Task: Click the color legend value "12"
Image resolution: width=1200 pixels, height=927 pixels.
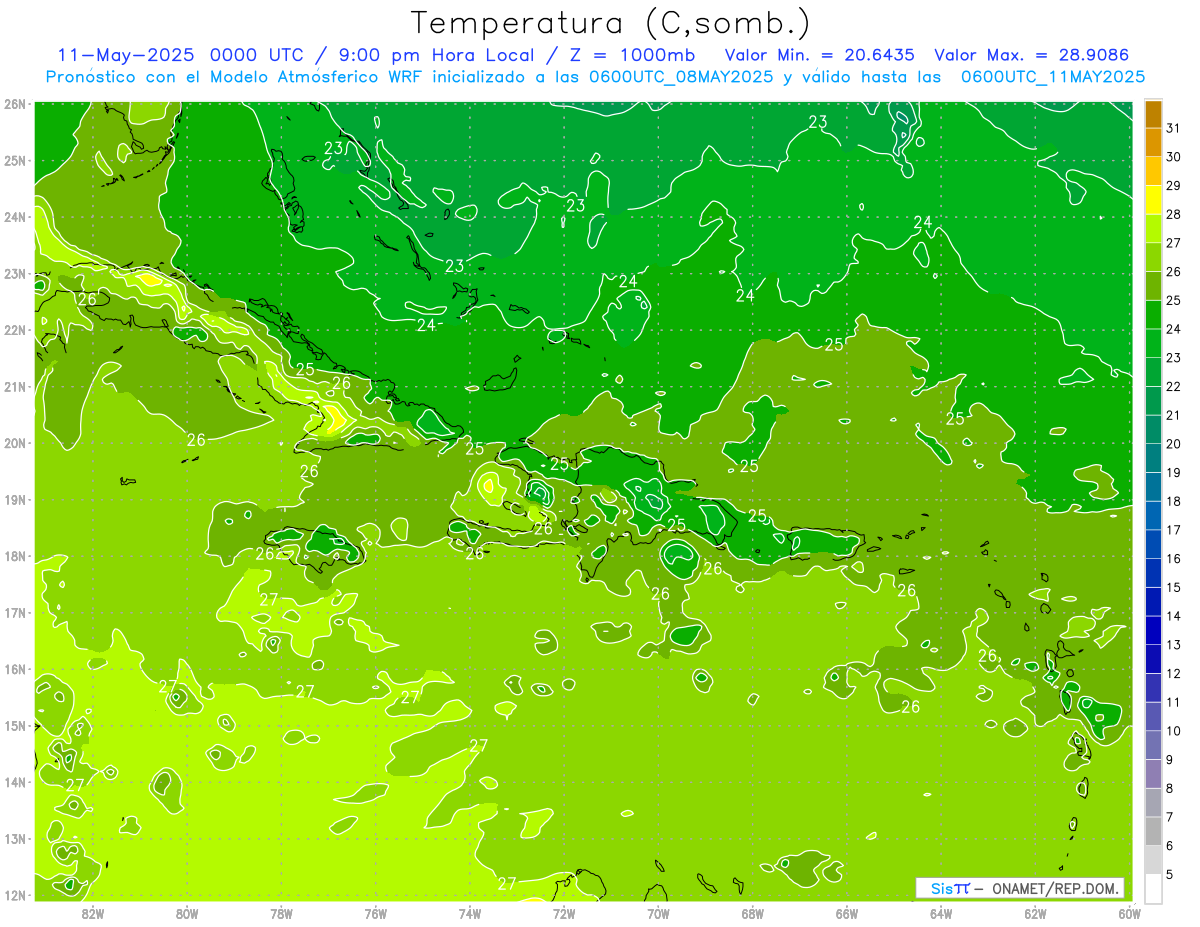Action: coord(1173,674)
